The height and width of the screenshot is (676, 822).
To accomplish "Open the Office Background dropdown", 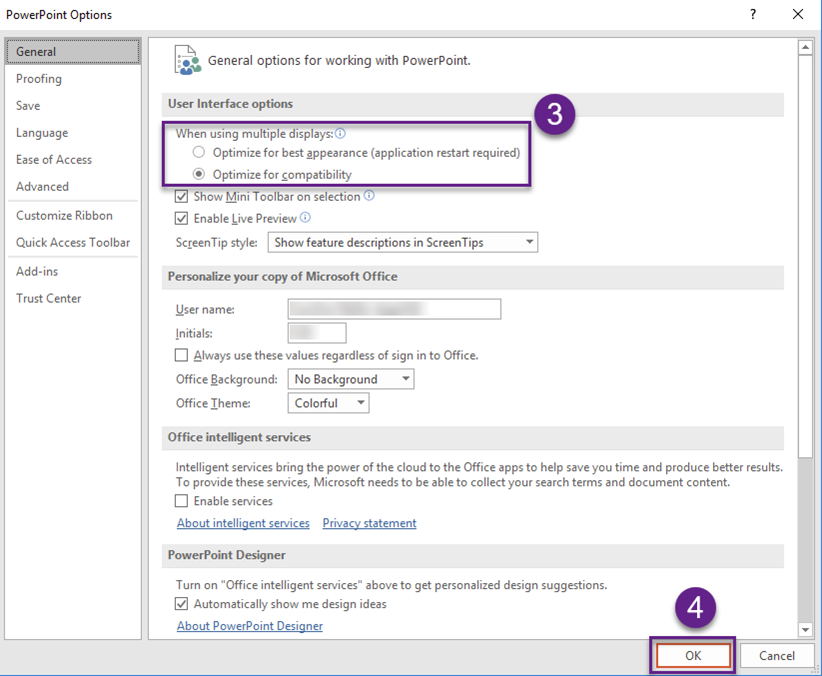I will pos(351,379).
